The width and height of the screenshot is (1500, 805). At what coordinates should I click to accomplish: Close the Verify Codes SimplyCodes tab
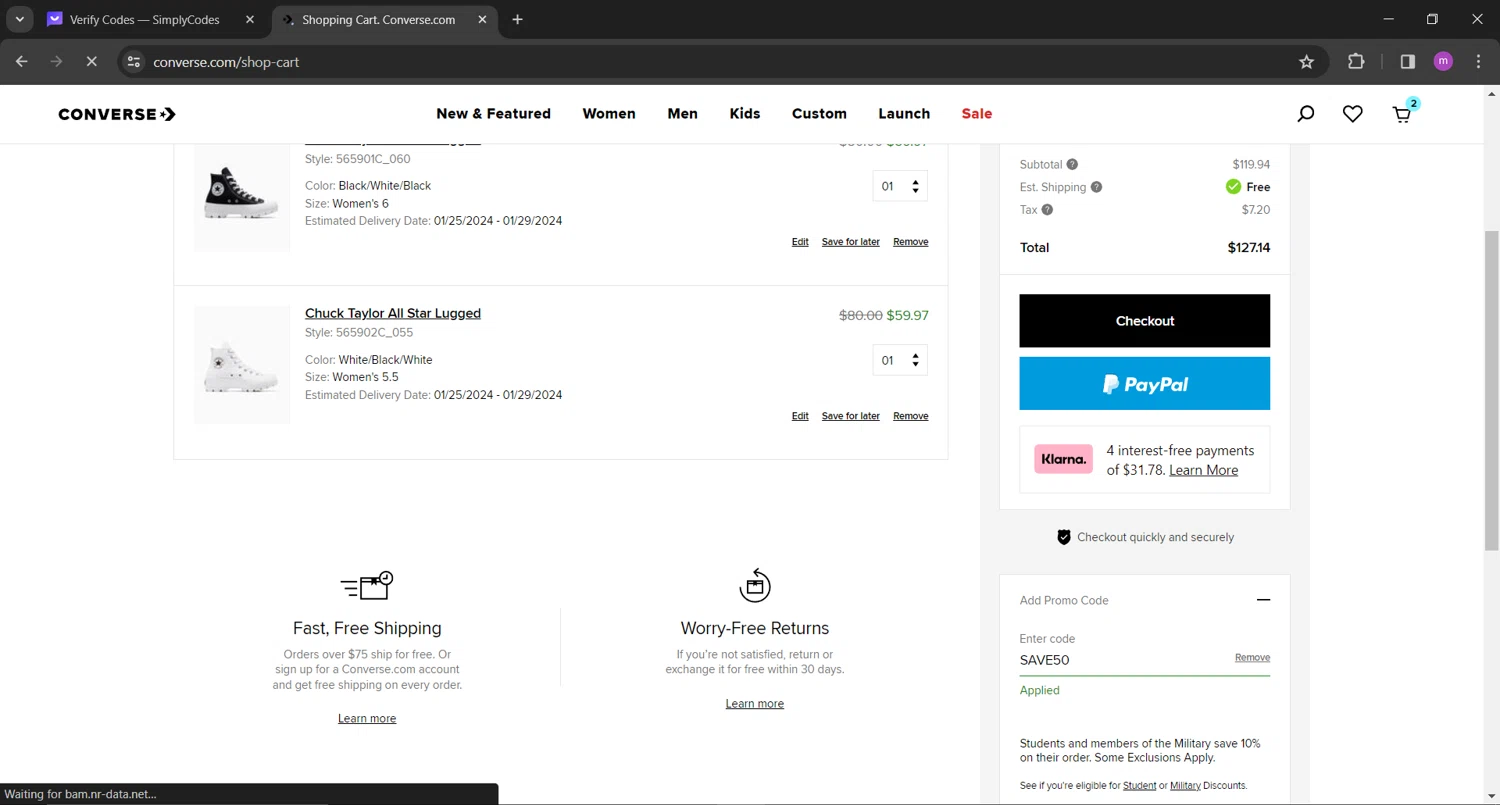pyautogui.click(x=250, y=20)
